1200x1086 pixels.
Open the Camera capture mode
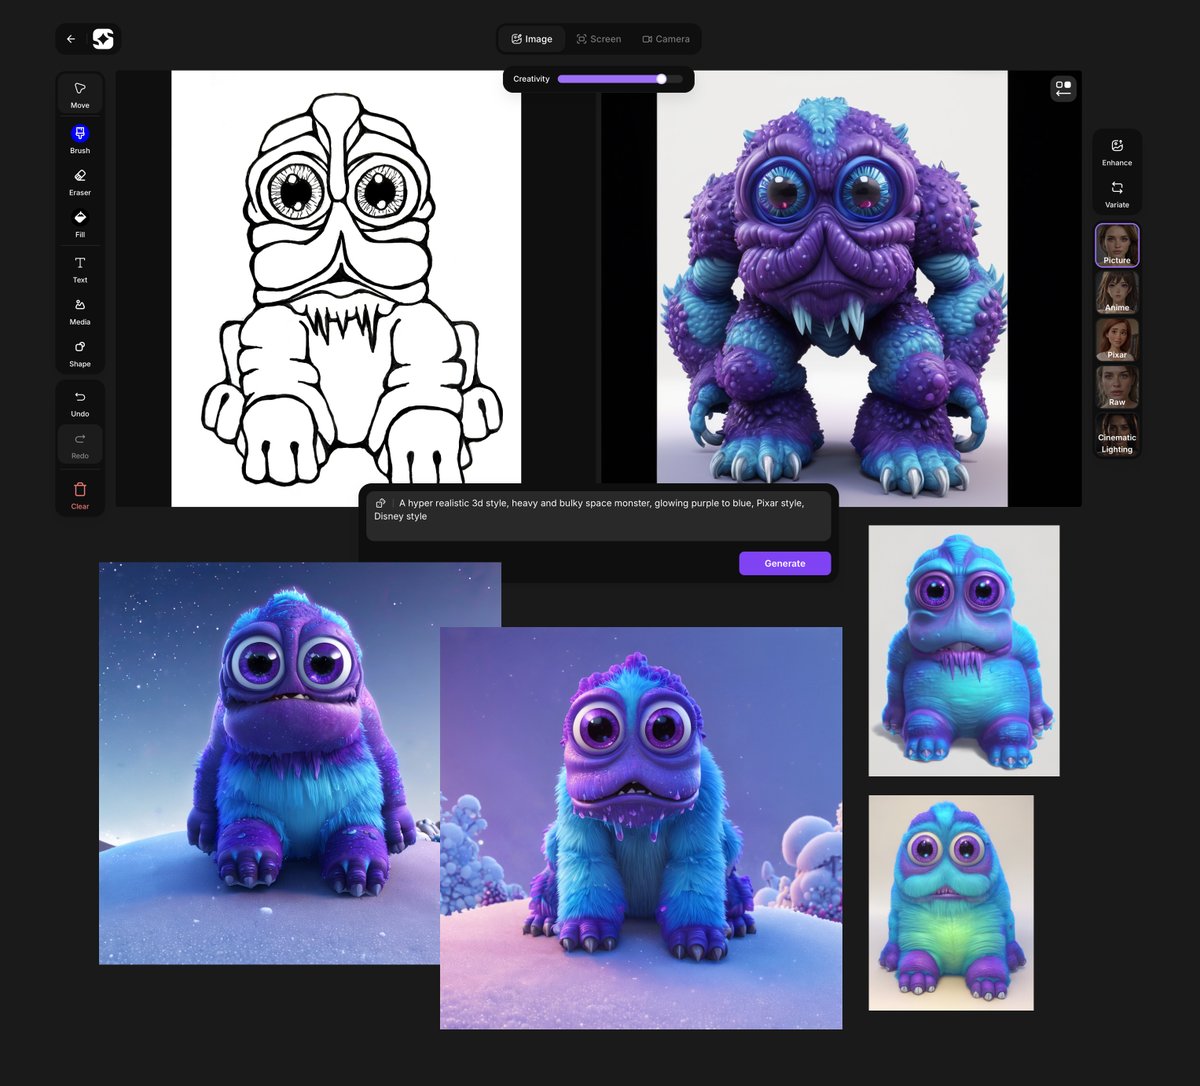(x=665, y=39)
